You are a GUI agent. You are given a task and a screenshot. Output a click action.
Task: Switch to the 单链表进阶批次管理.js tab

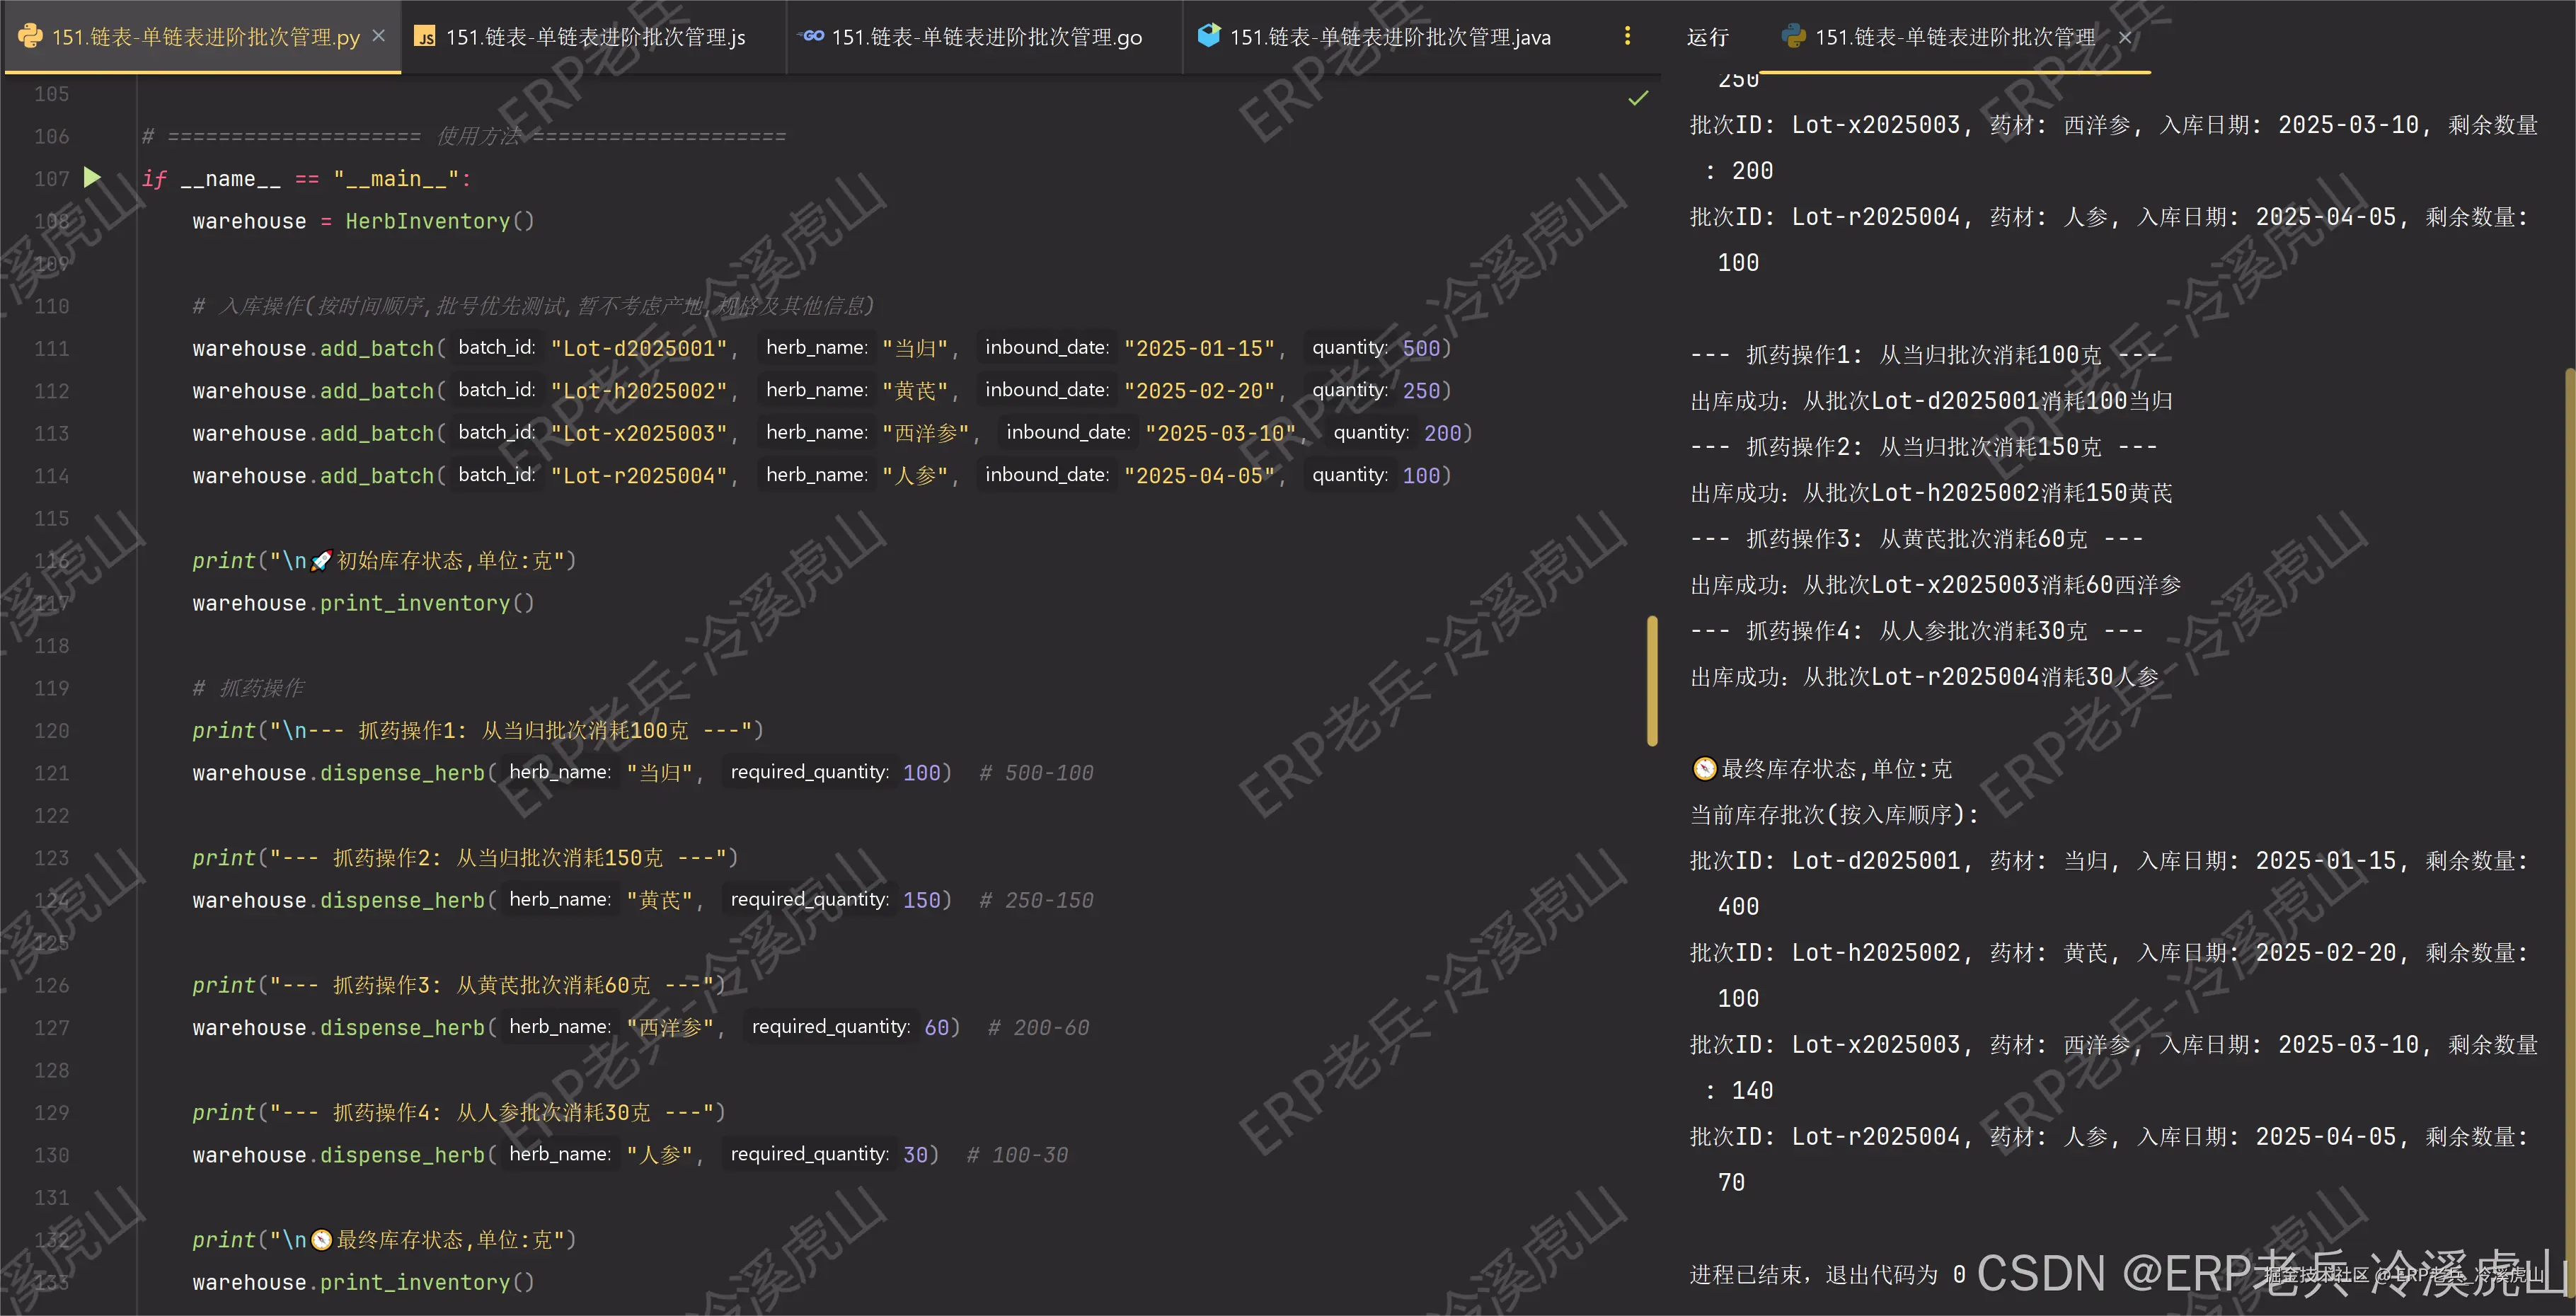[x=595, y=36]
